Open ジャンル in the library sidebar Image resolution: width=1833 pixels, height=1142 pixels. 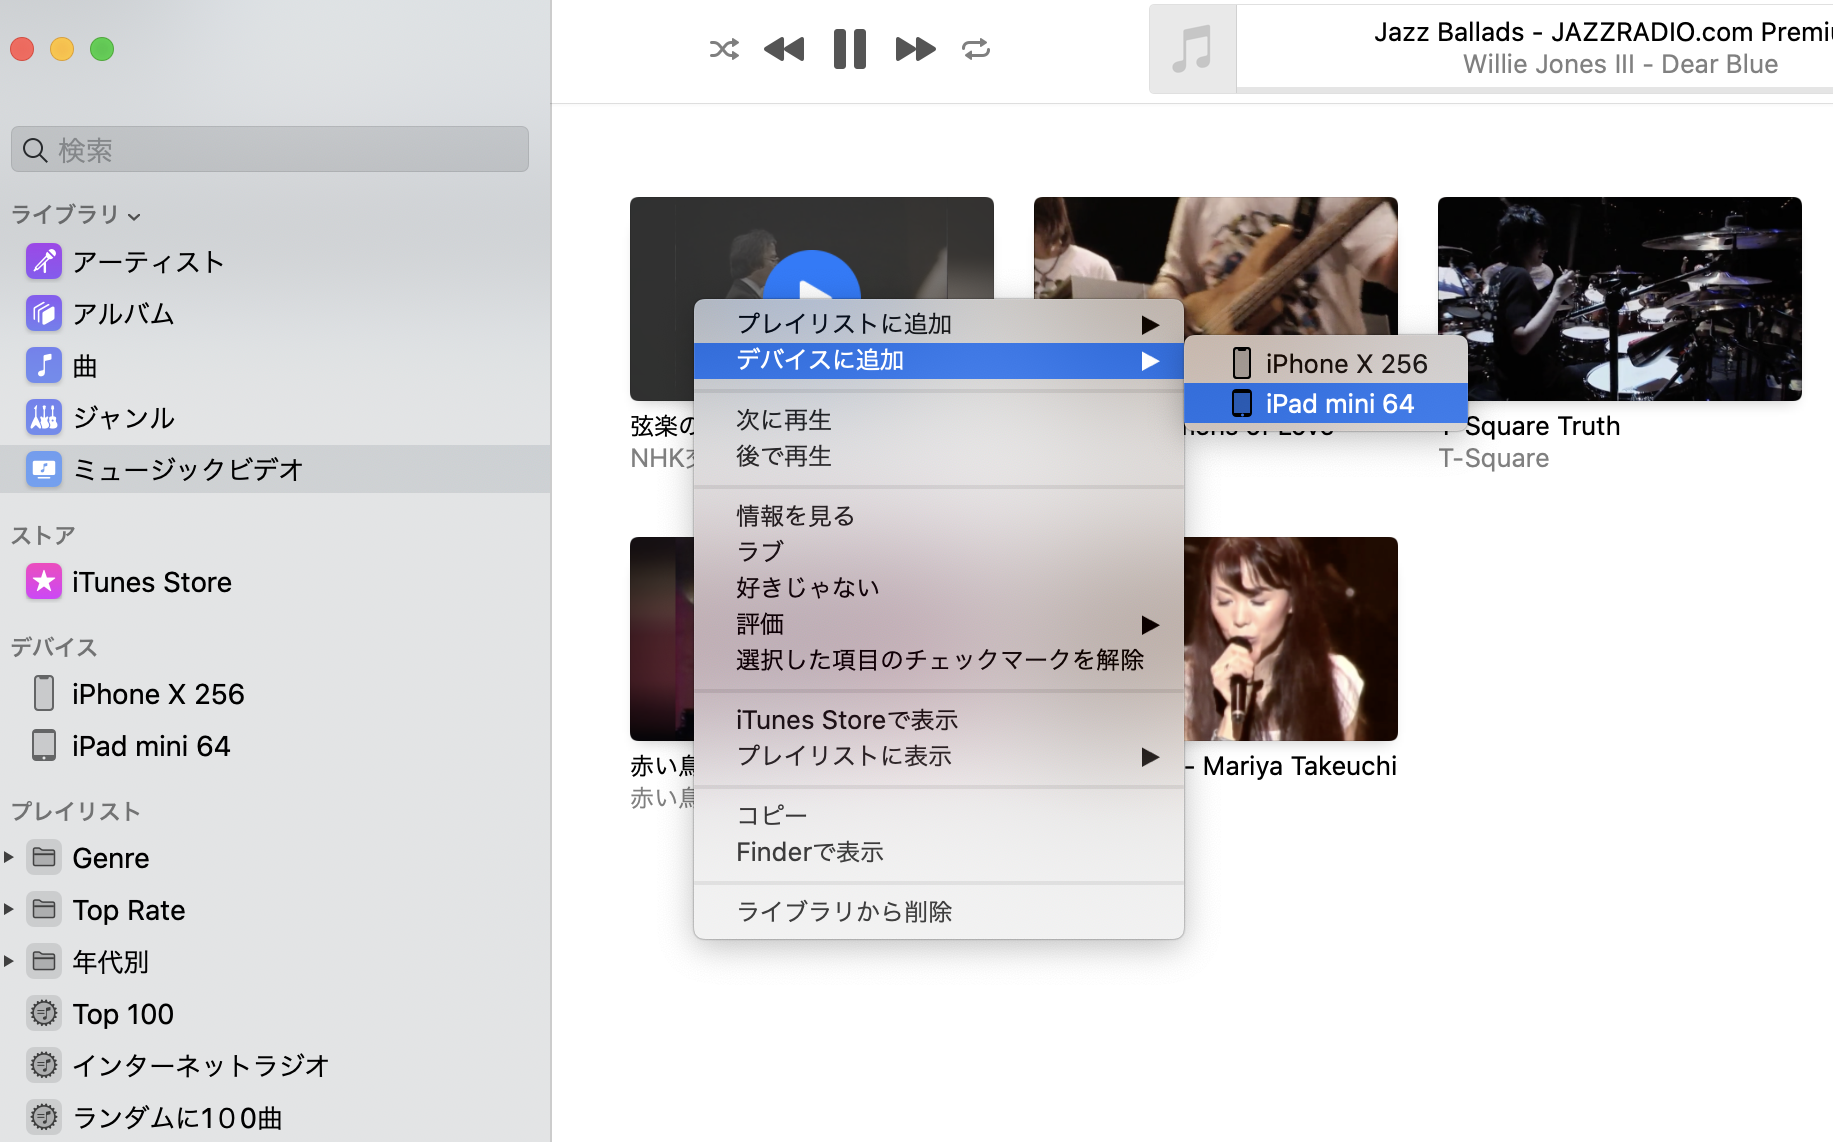coord(275,418)
